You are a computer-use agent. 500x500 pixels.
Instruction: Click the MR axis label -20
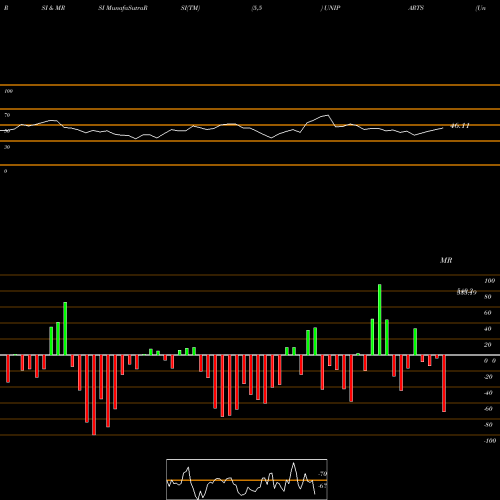[488, 377]
